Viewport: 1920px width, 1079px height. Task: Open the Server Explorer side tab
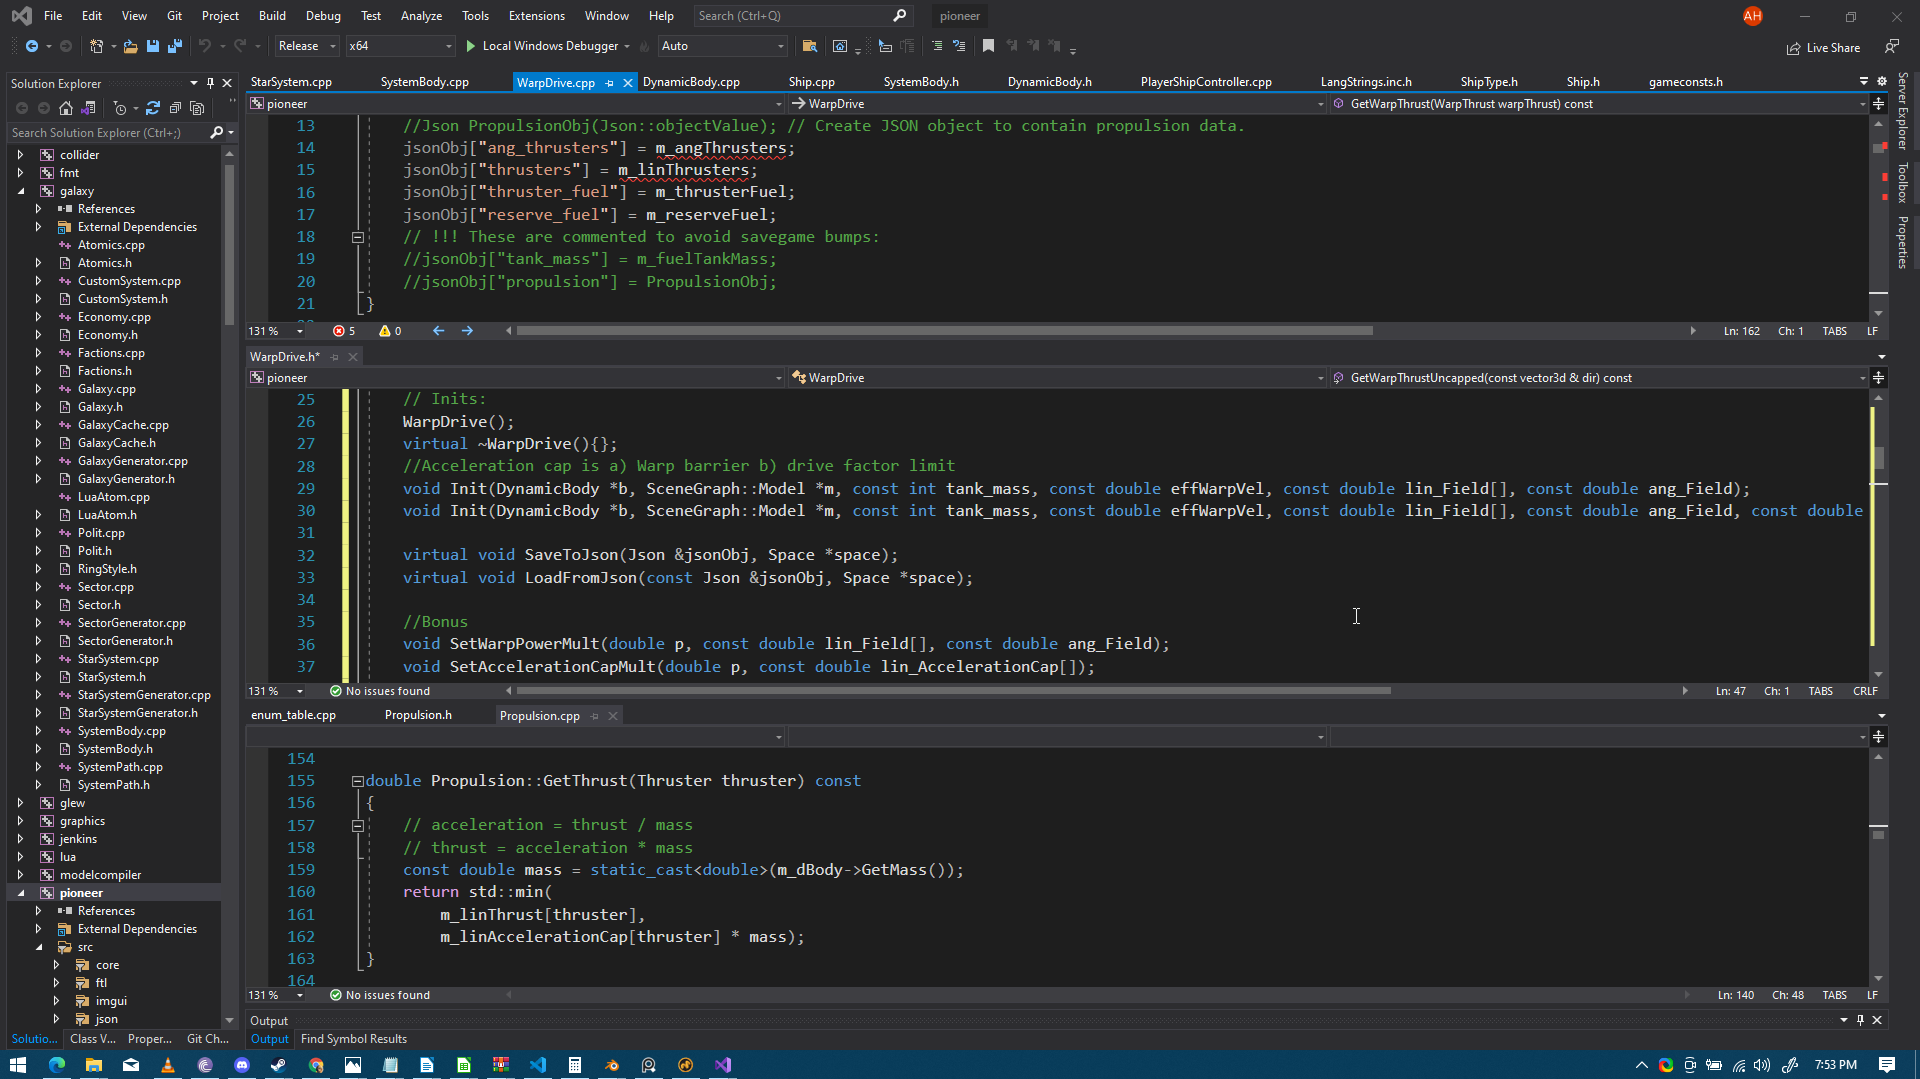[x=1903, y=111]
